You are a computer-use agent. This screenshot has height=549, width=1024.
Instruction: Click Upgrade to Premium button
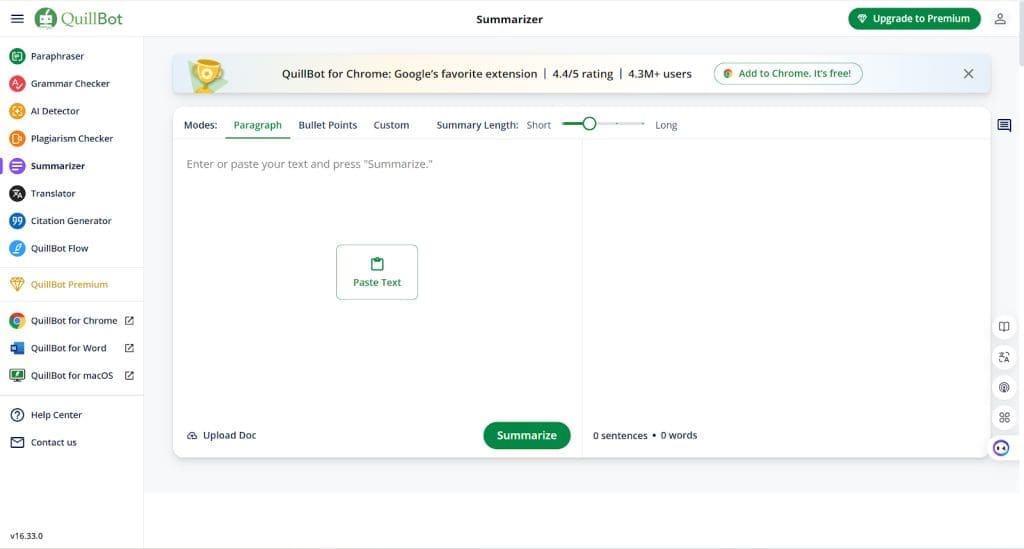914,19
